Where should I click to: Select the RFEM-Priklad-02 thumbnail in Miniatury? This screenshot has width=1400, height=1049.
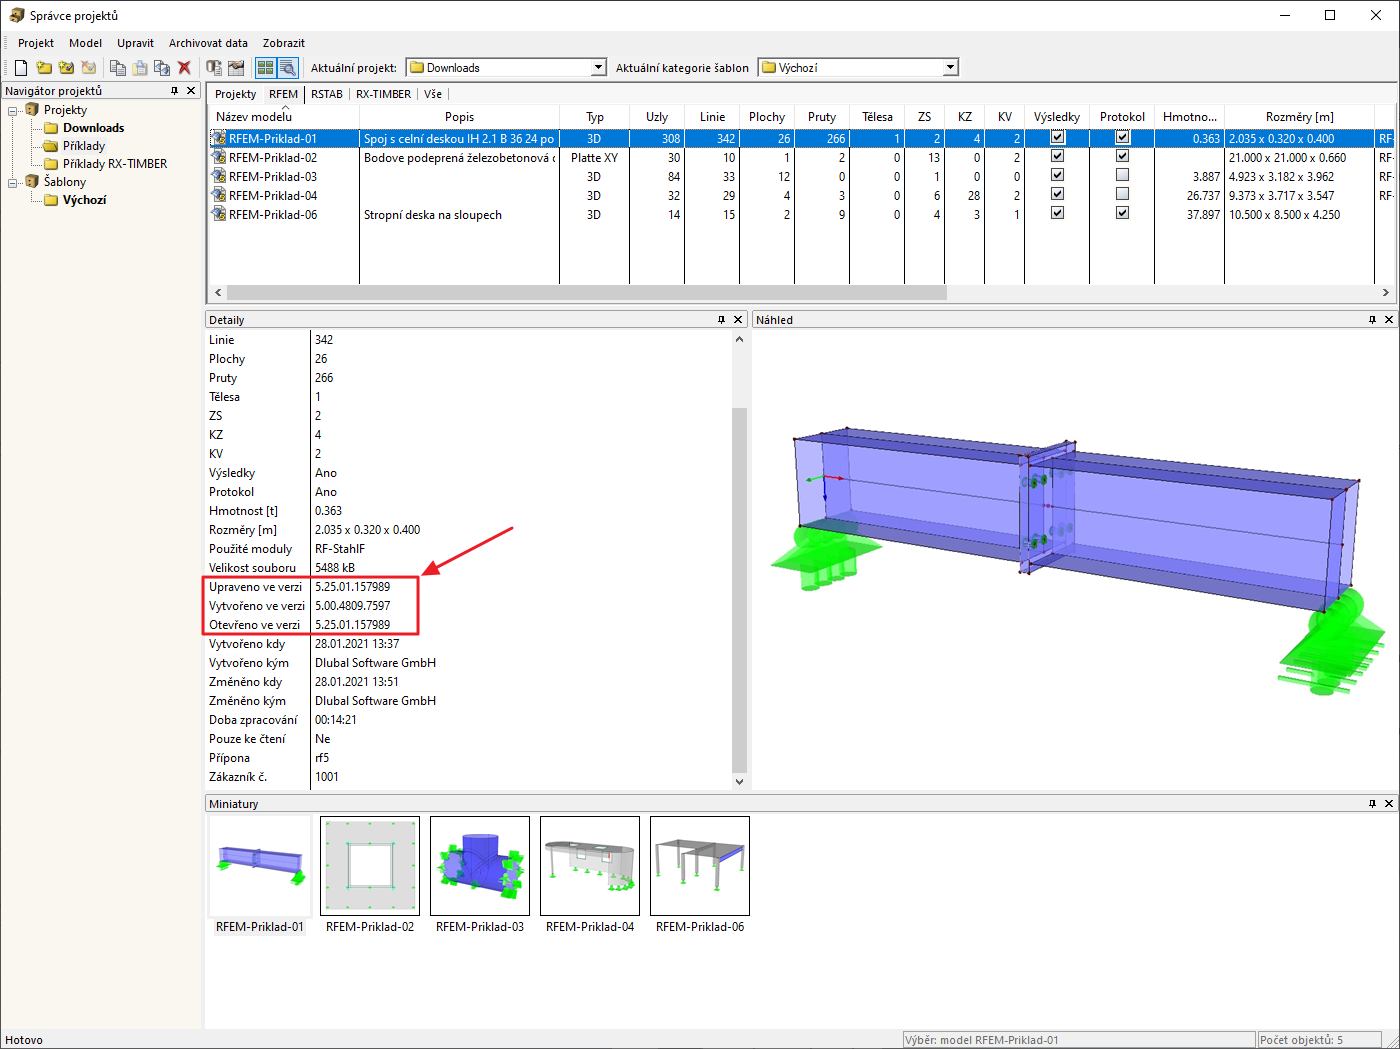coord(370,875)
